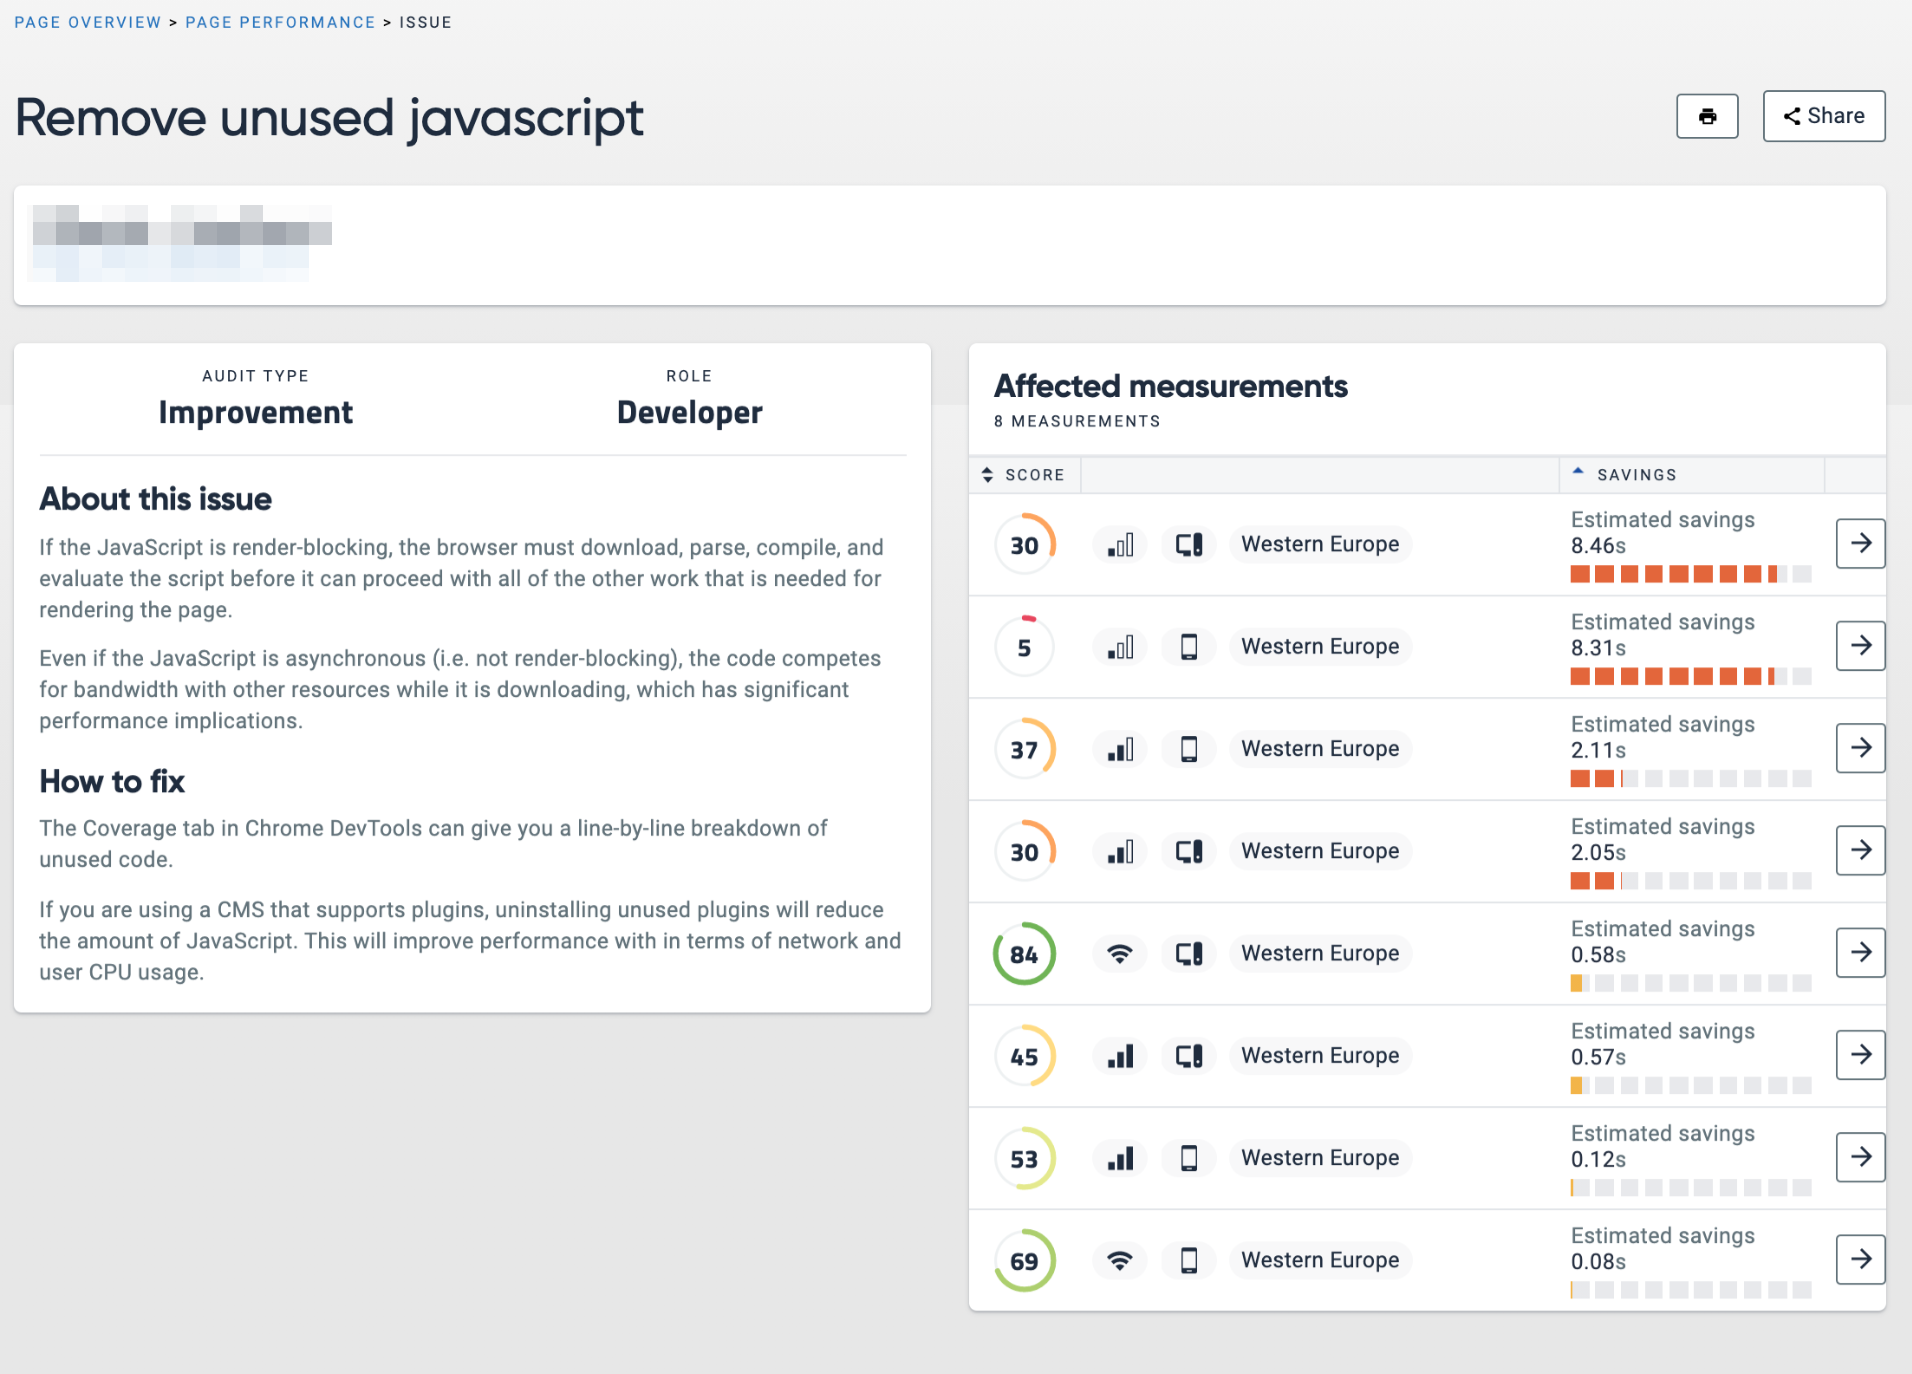
Task: Share this issue page
Action: (x=1824, y=116)
